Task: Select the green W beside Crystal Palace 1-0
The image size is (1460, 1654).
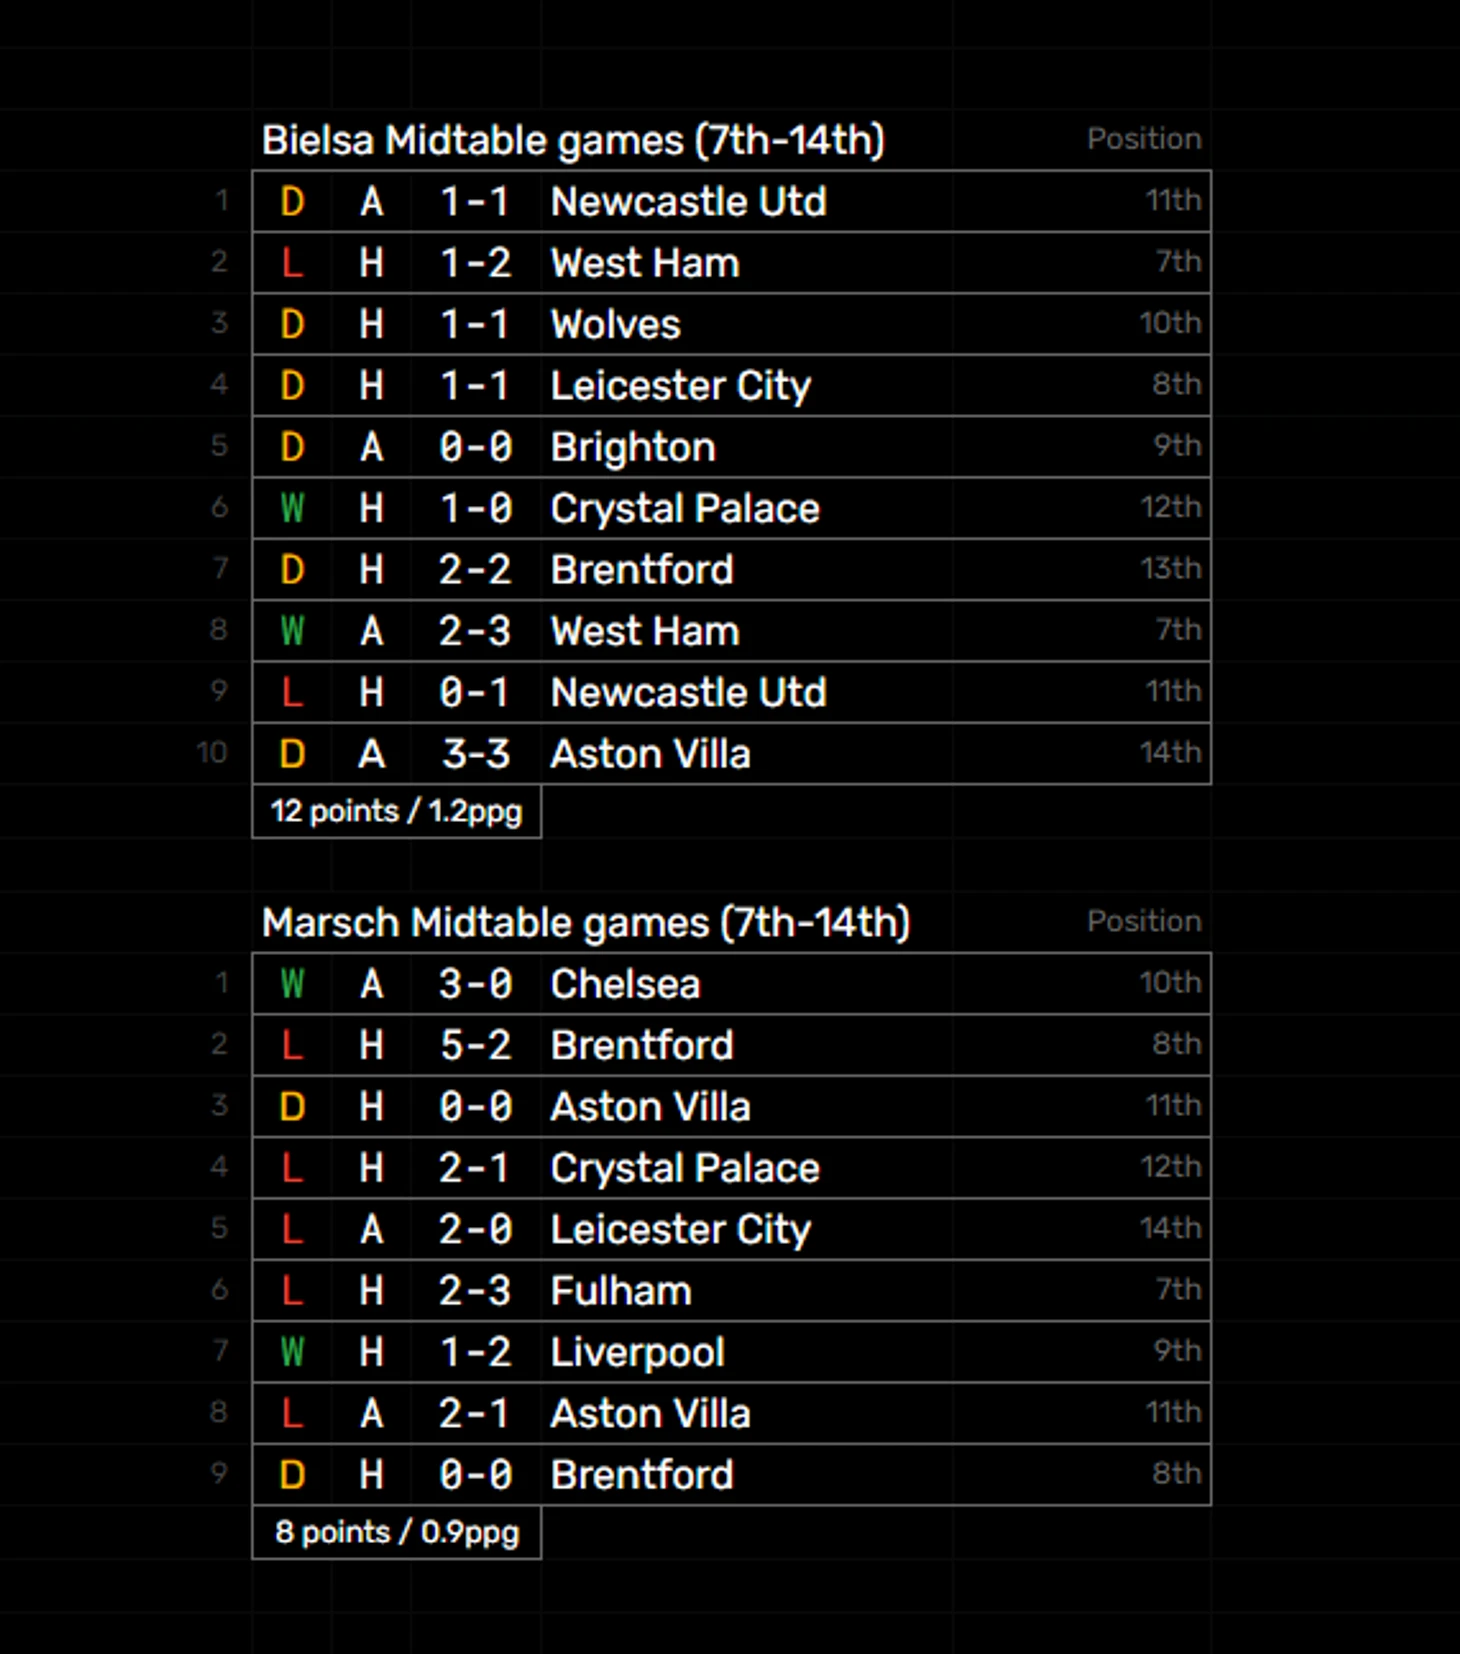Action: (292, 508)
